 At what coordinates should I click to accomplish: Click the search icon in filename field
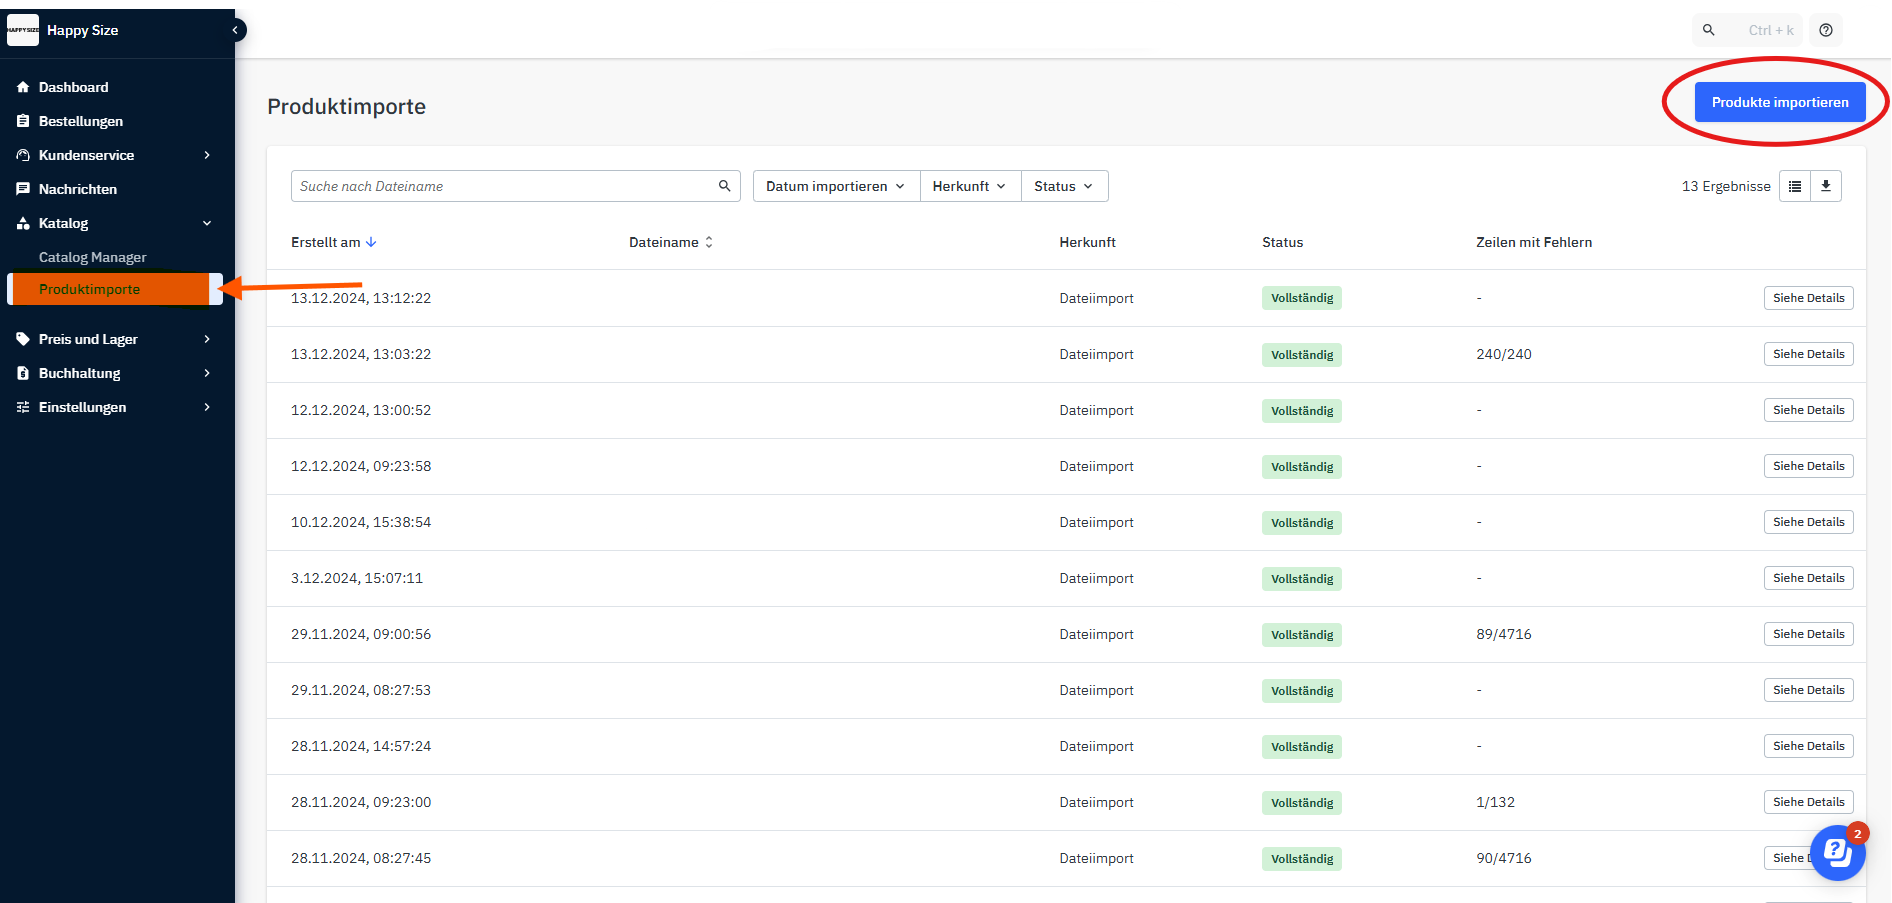click(x=724, y=186)
